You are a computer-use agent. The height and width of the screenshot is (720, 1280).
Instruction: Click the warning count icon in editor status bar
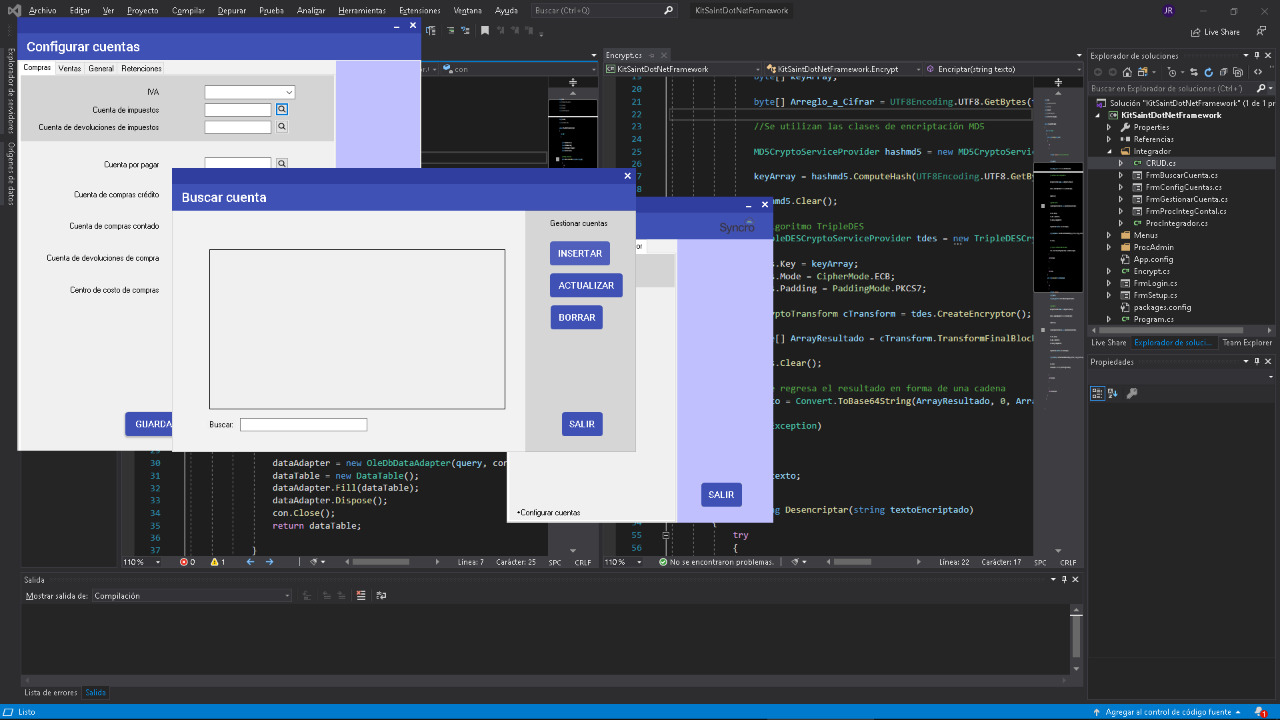pos(215,562)
